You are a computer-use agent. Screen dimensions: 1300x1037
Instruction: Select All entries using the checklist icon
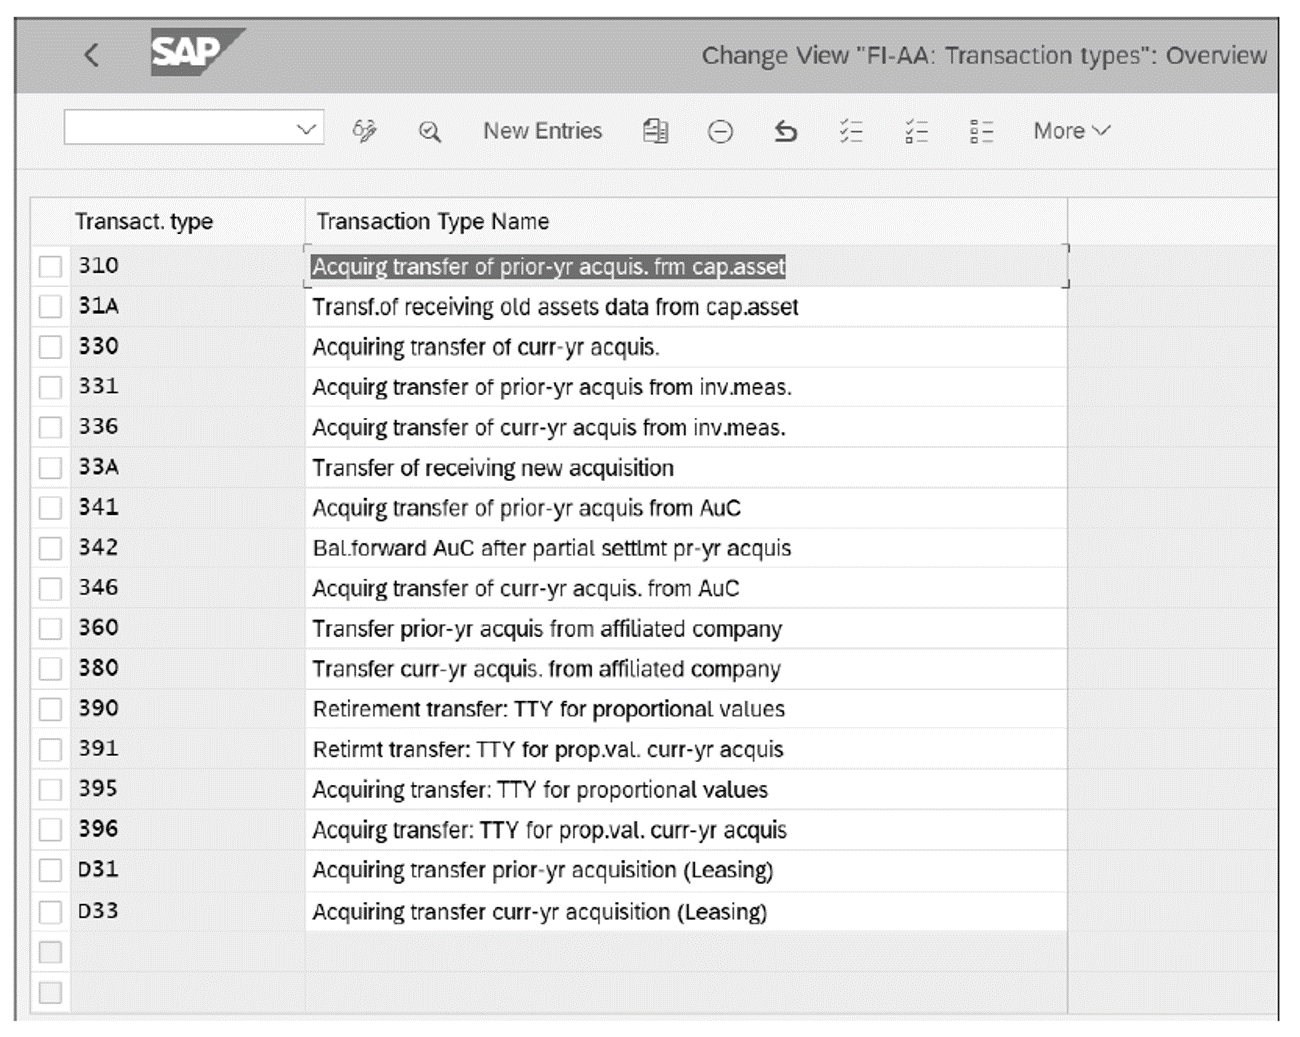(x=850, y=130)
